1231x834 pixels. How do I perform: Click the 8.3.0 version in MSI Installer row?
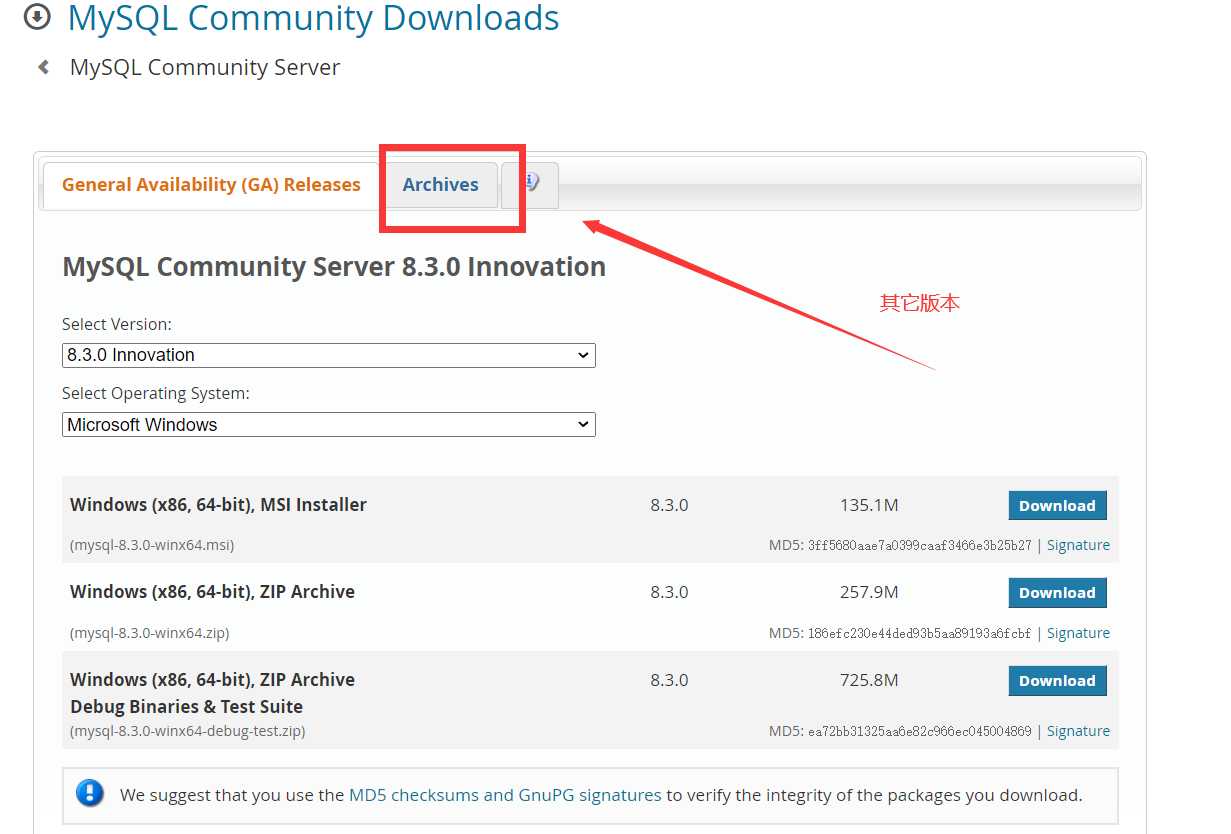pos(669,505)
